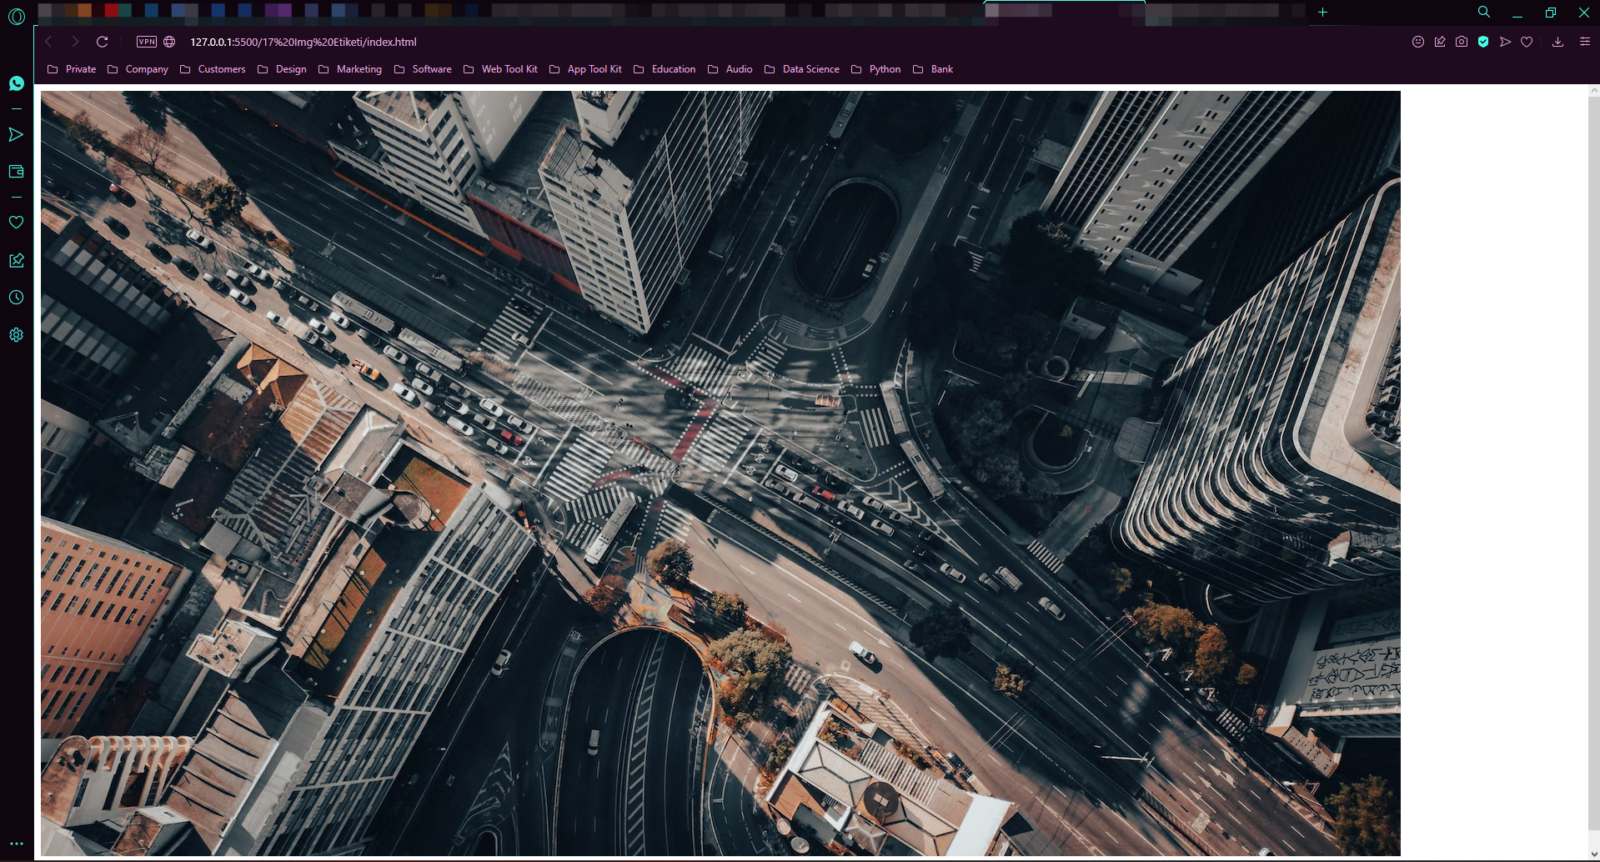Expand the Design bookmarks folder
This screenshot has height=862, width=1600.
coord(282,69)
